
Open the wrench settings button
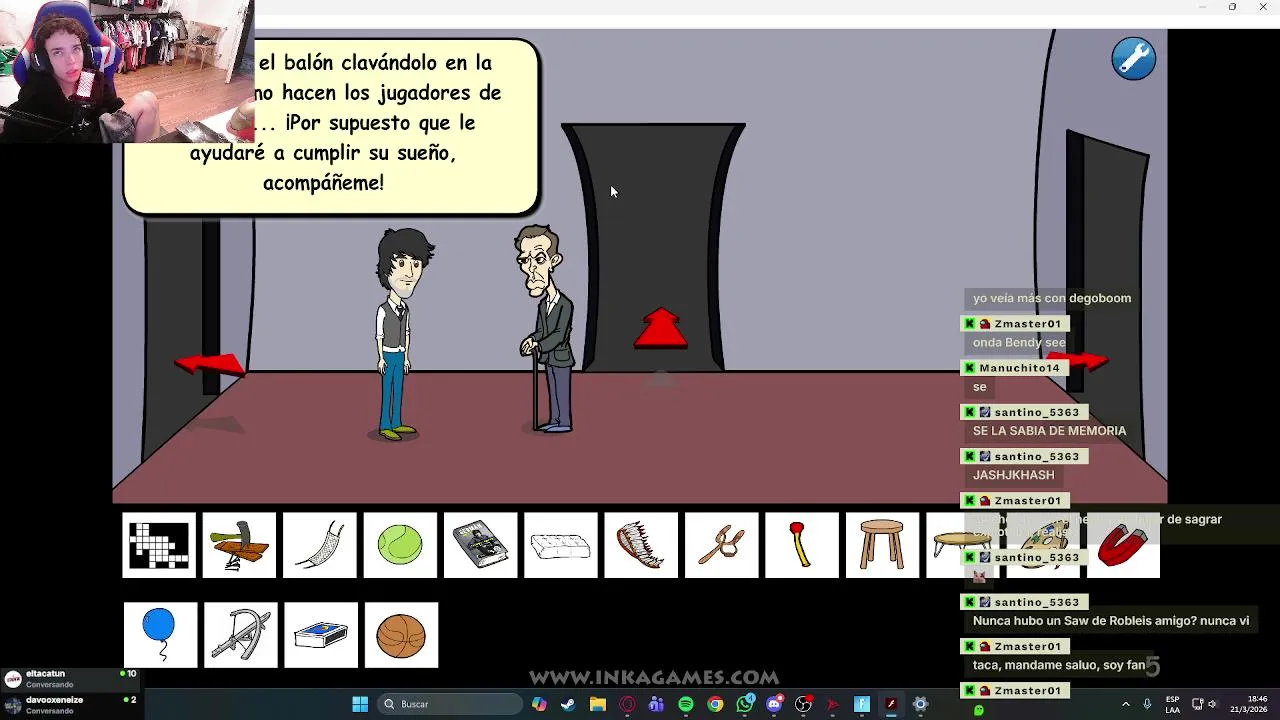click(1134, 59)
